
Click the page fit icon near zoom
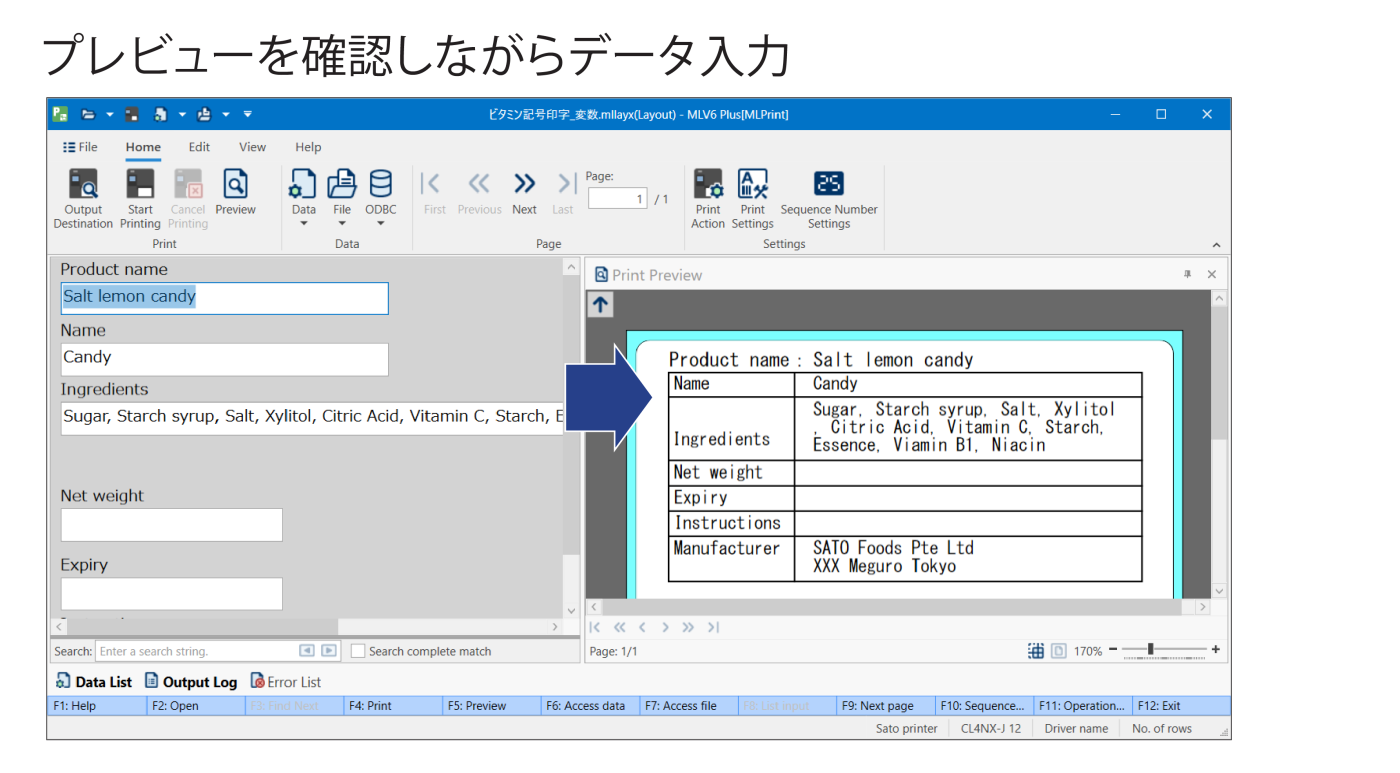pos(1058,651)
